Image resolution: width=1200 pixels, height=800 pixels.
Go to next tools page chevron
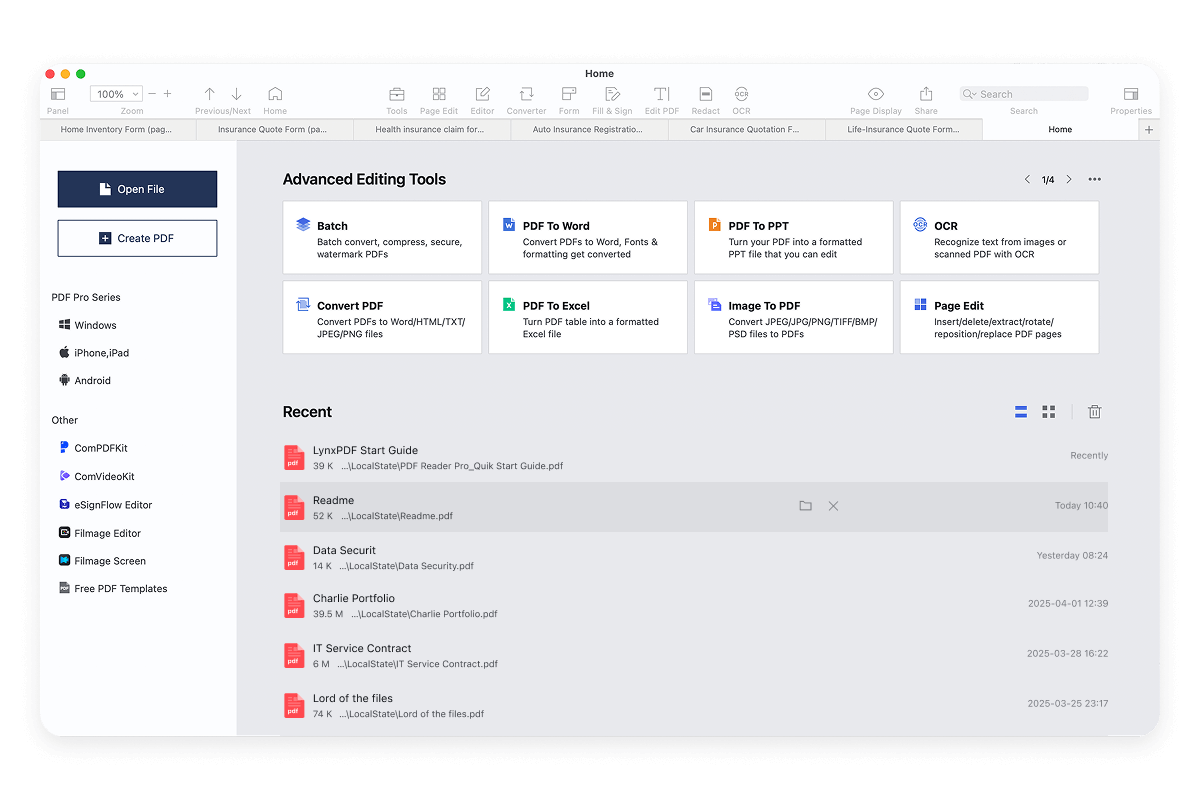[x=1069, y=180]
